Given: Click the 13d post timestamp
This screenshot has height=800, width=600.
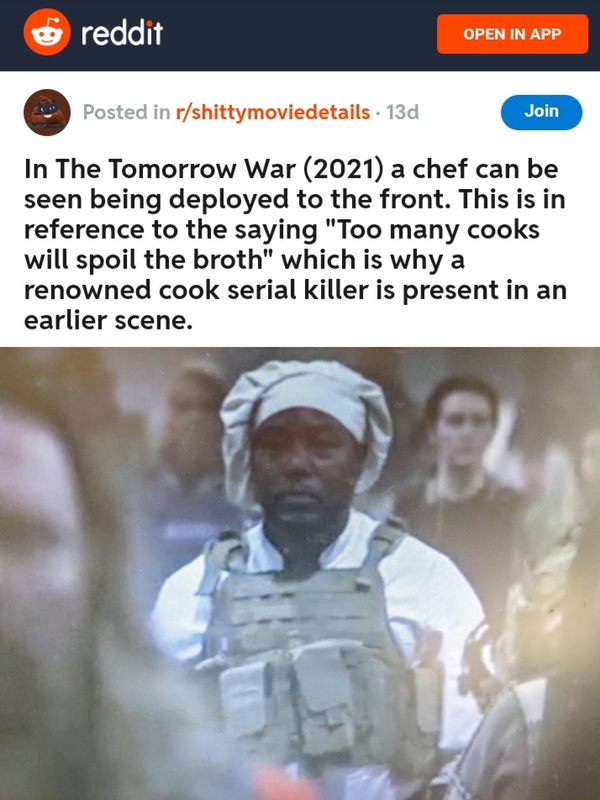Looking at the screenshot, I should click(402, 112).
